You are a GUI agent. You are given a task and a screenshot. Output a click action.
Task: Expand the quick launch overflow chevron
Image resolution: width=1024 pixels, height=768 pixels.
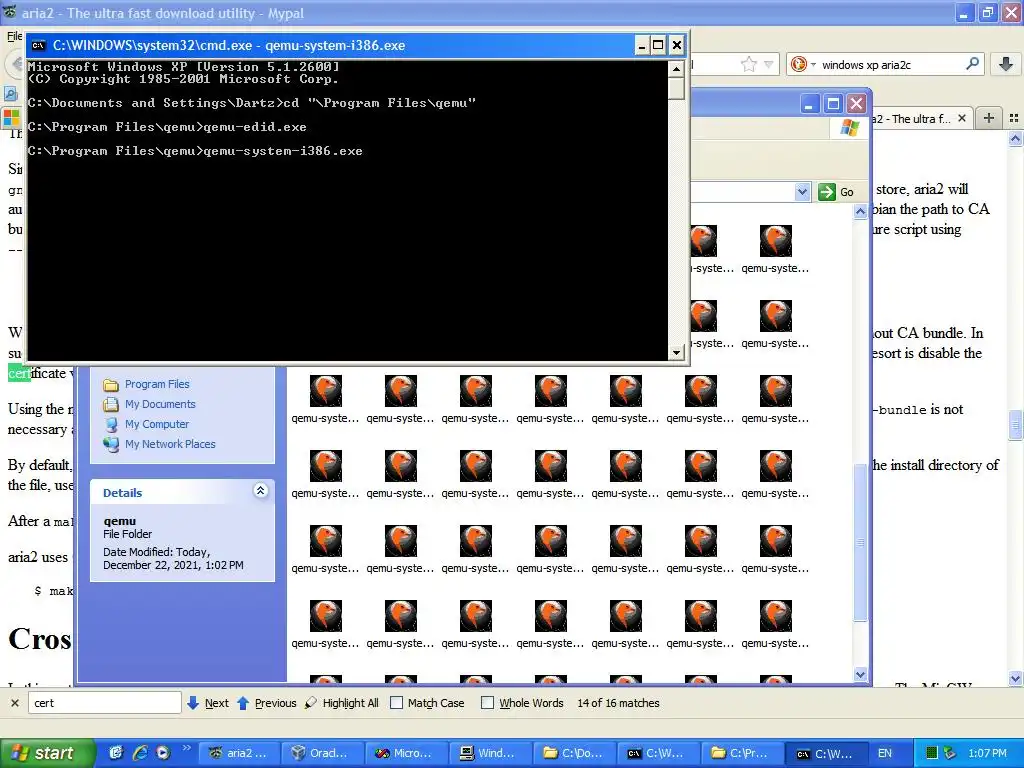[x=186, y=748]
